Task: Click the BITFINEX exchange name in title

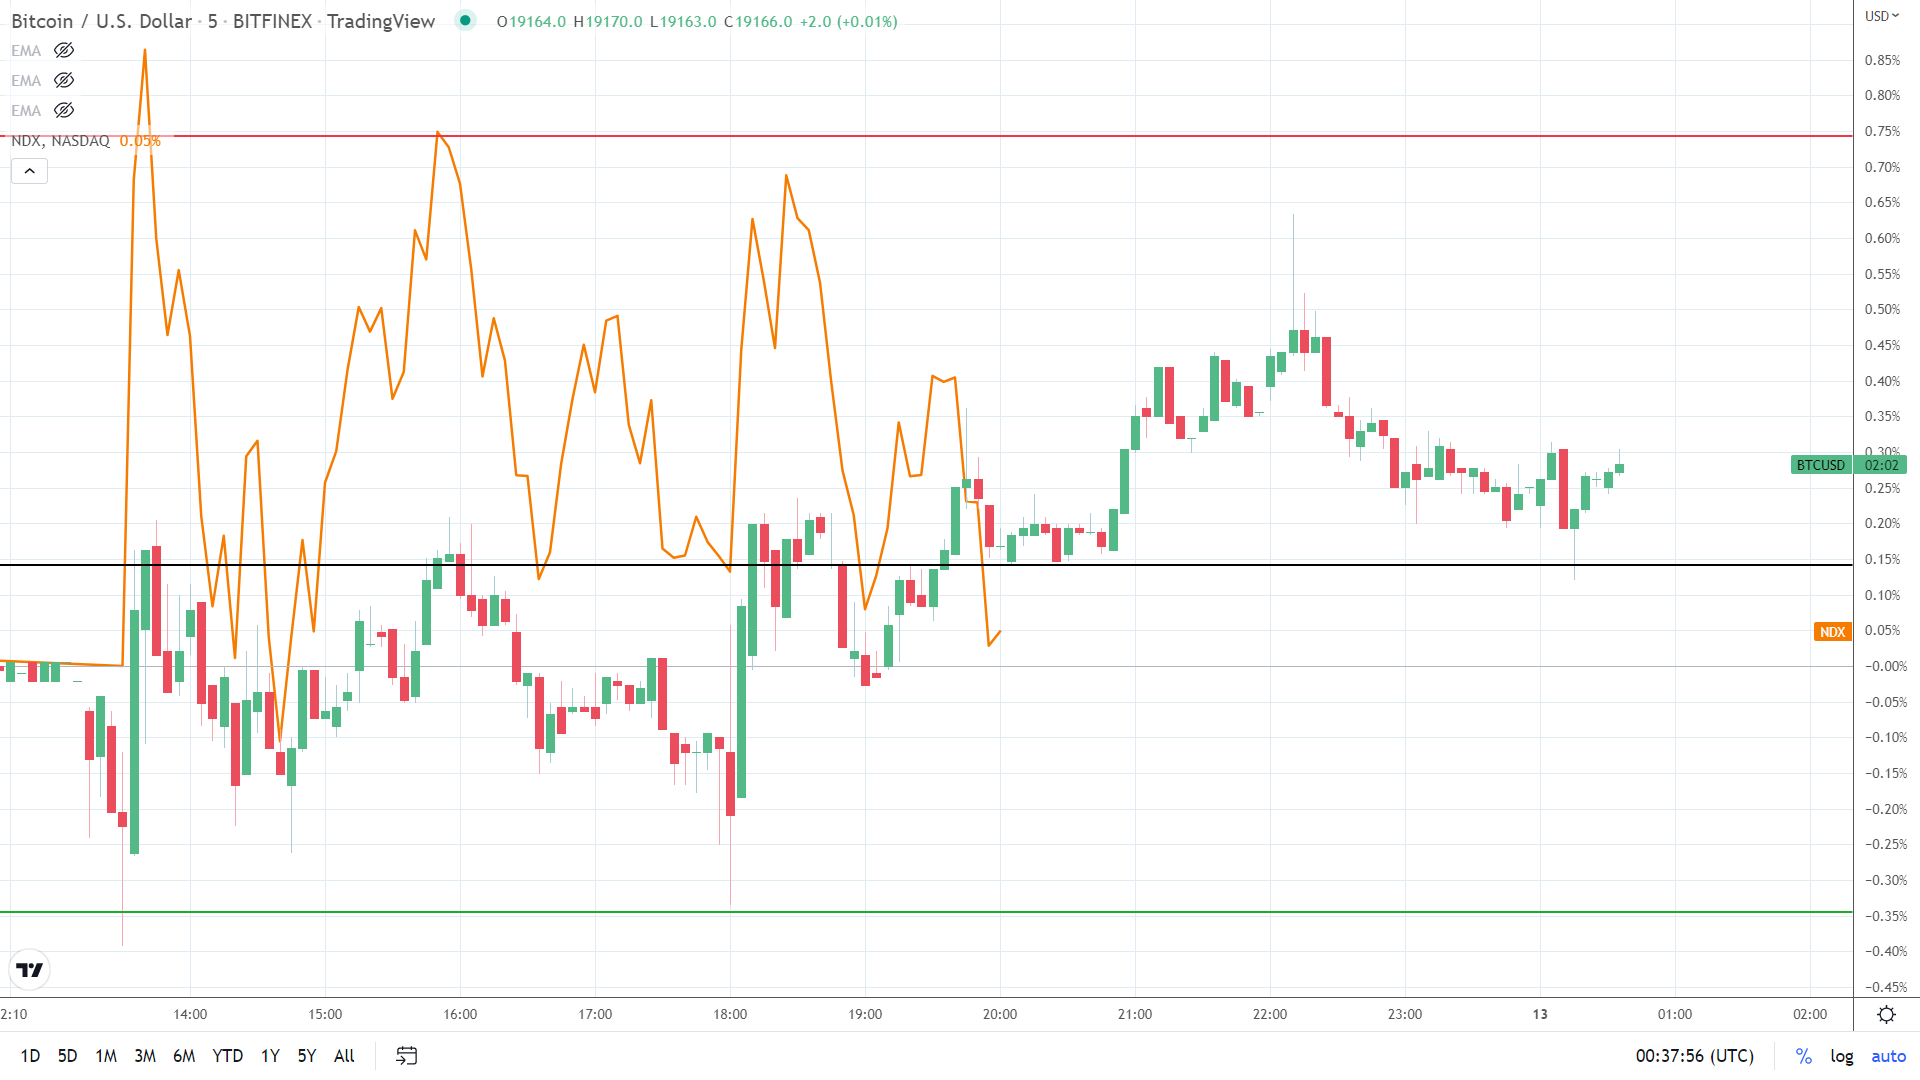Action: coord(272,21)
